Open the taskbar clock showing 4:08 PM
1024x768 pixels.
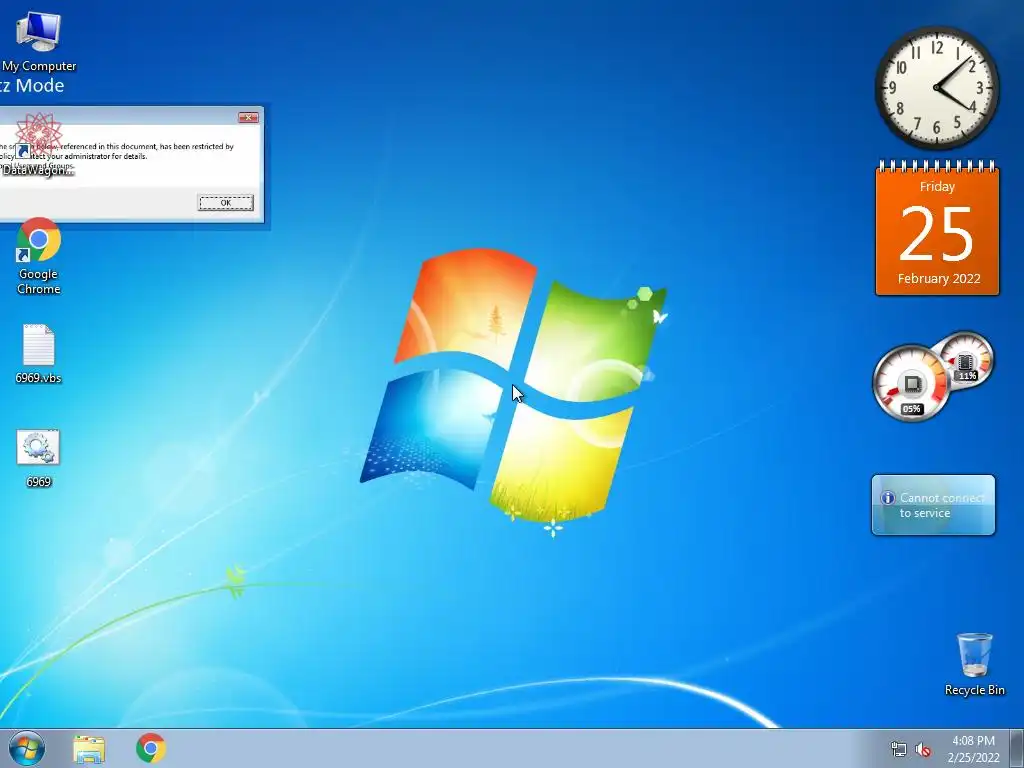click(x=973, y=749)
